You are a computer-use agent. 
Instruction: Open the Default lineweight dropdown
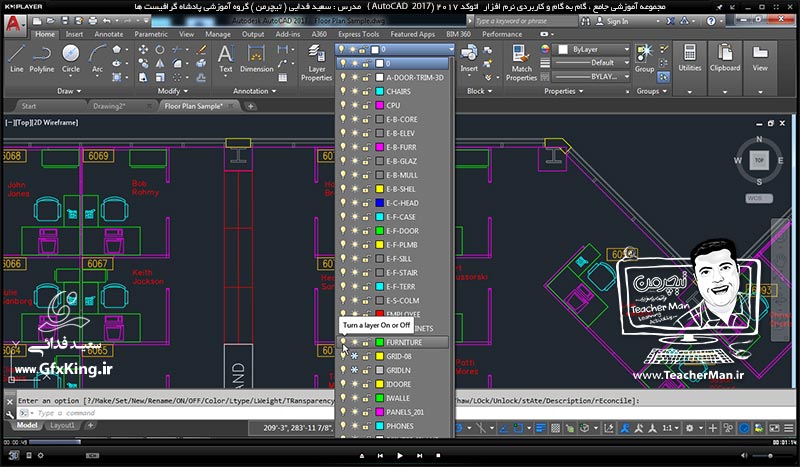[x=593, y=63]
